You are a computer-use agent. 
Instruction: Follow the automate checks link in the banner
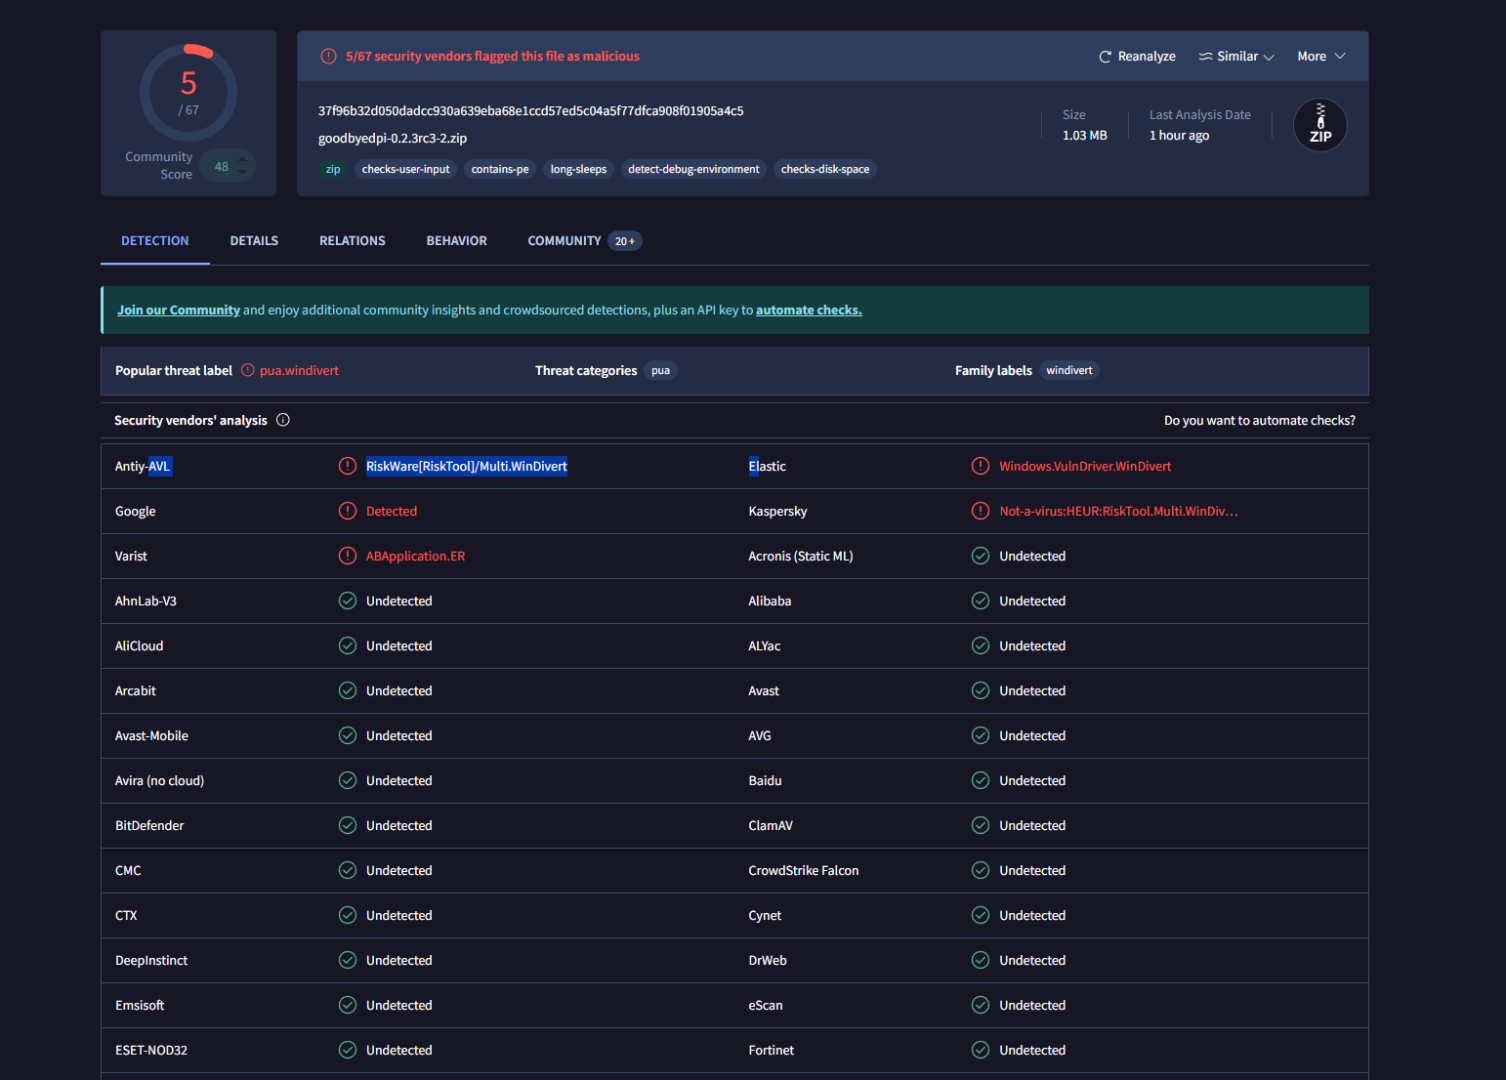[809, 310]
